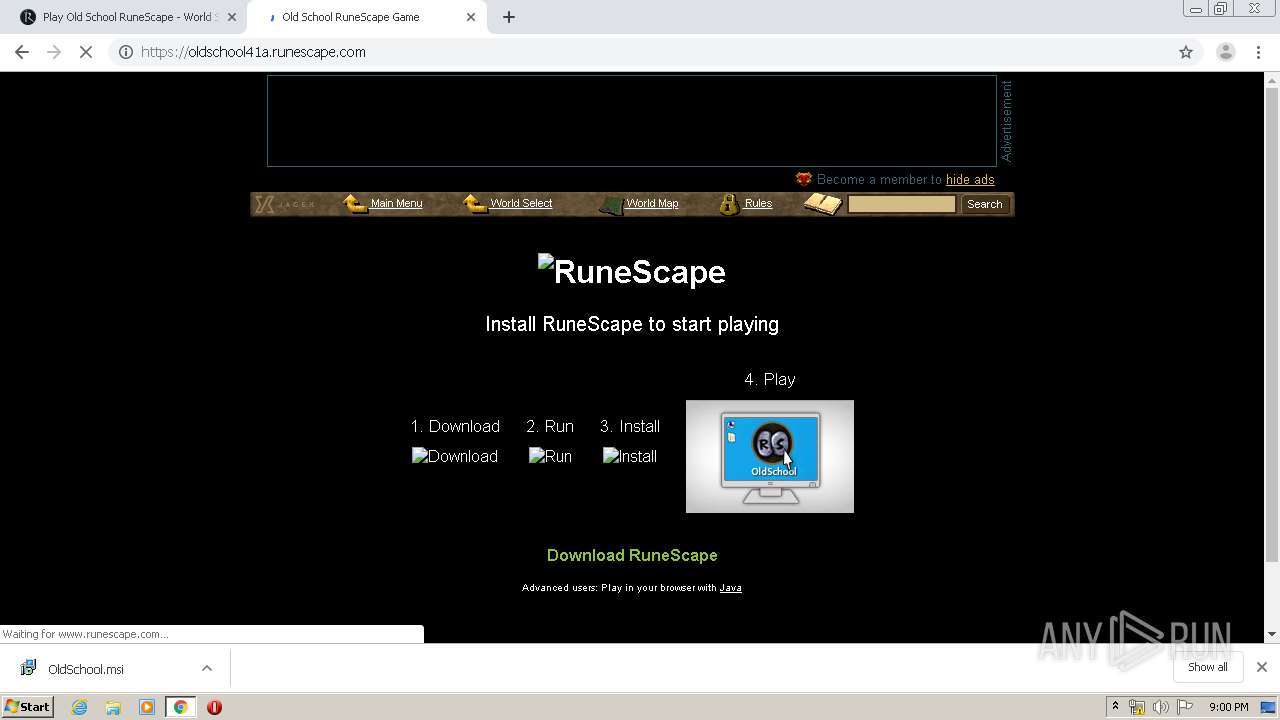Click Chrome icon in taskbar

pyautogui.click(x=180, y=707)
